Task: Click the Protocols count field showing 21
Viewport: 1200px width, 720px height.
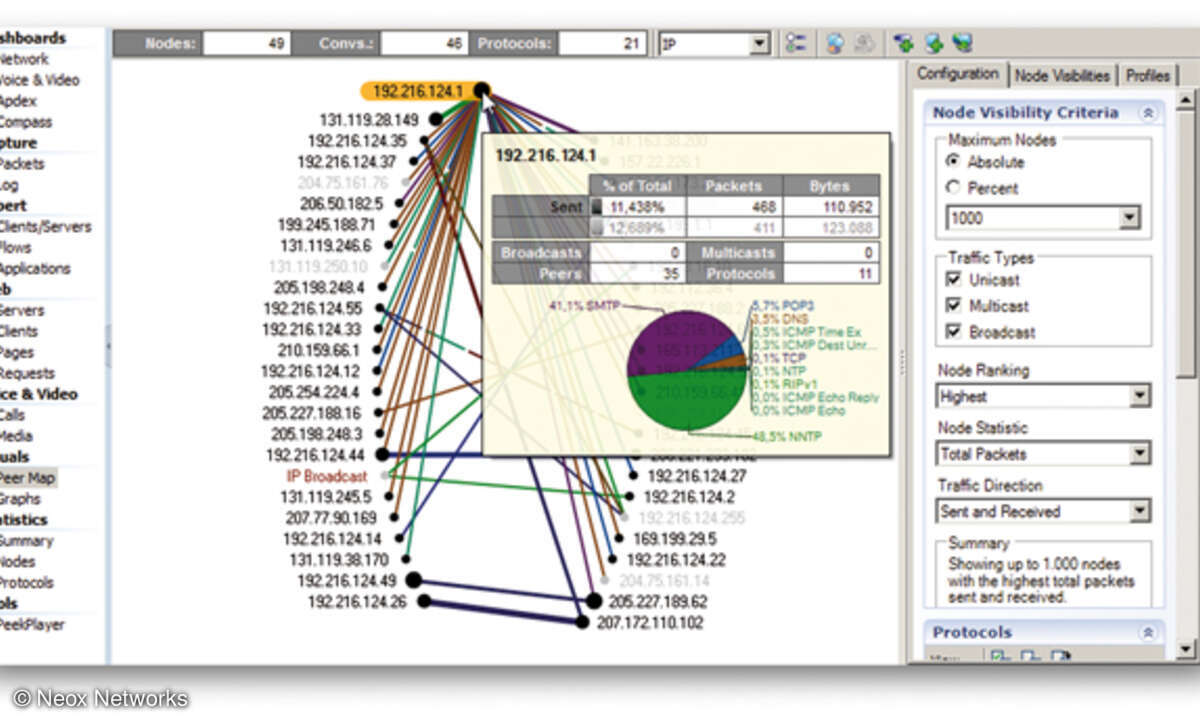Action: pyautogui.click(x=602, y=43)
